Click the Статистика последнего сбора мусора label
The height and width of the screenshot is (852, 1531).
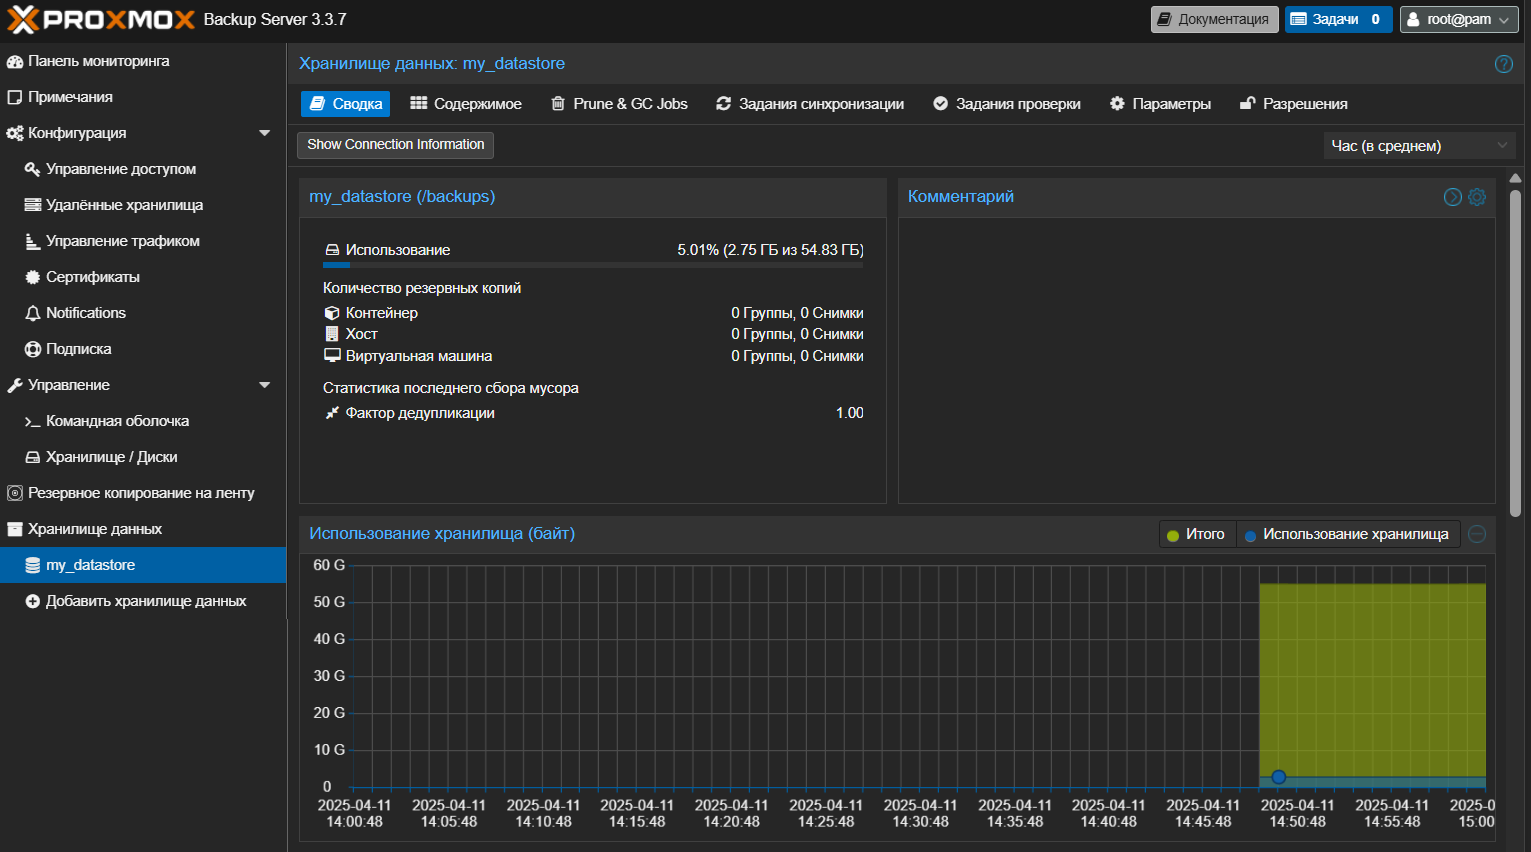[451, 388]
